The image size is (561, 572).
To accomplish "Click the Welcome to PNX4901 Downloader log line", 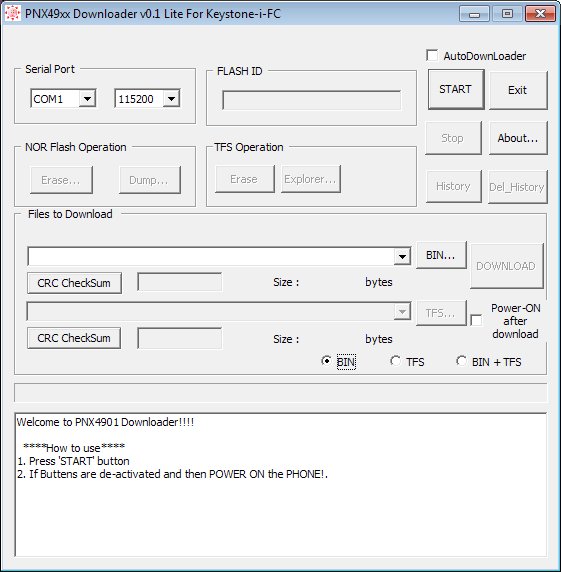I will [105, 422].
